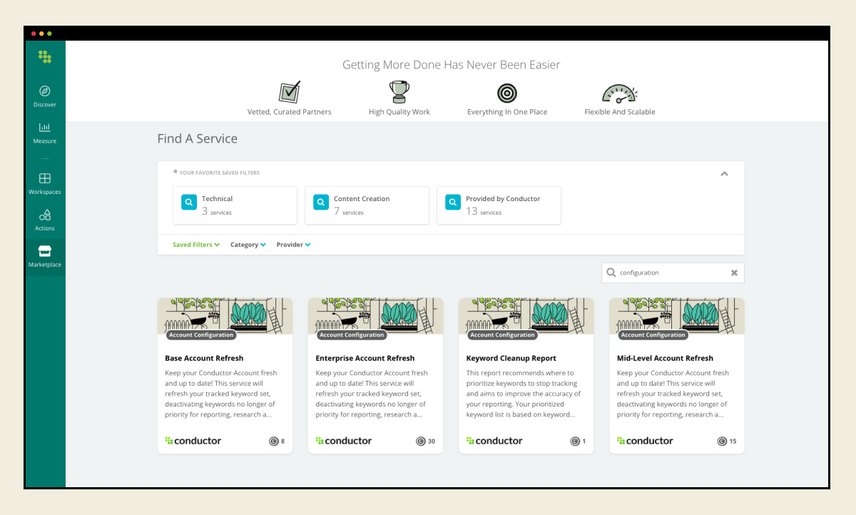Open the Mid-Level Account Refresh thumbnail image
The image size is (856, 515).
677,316
